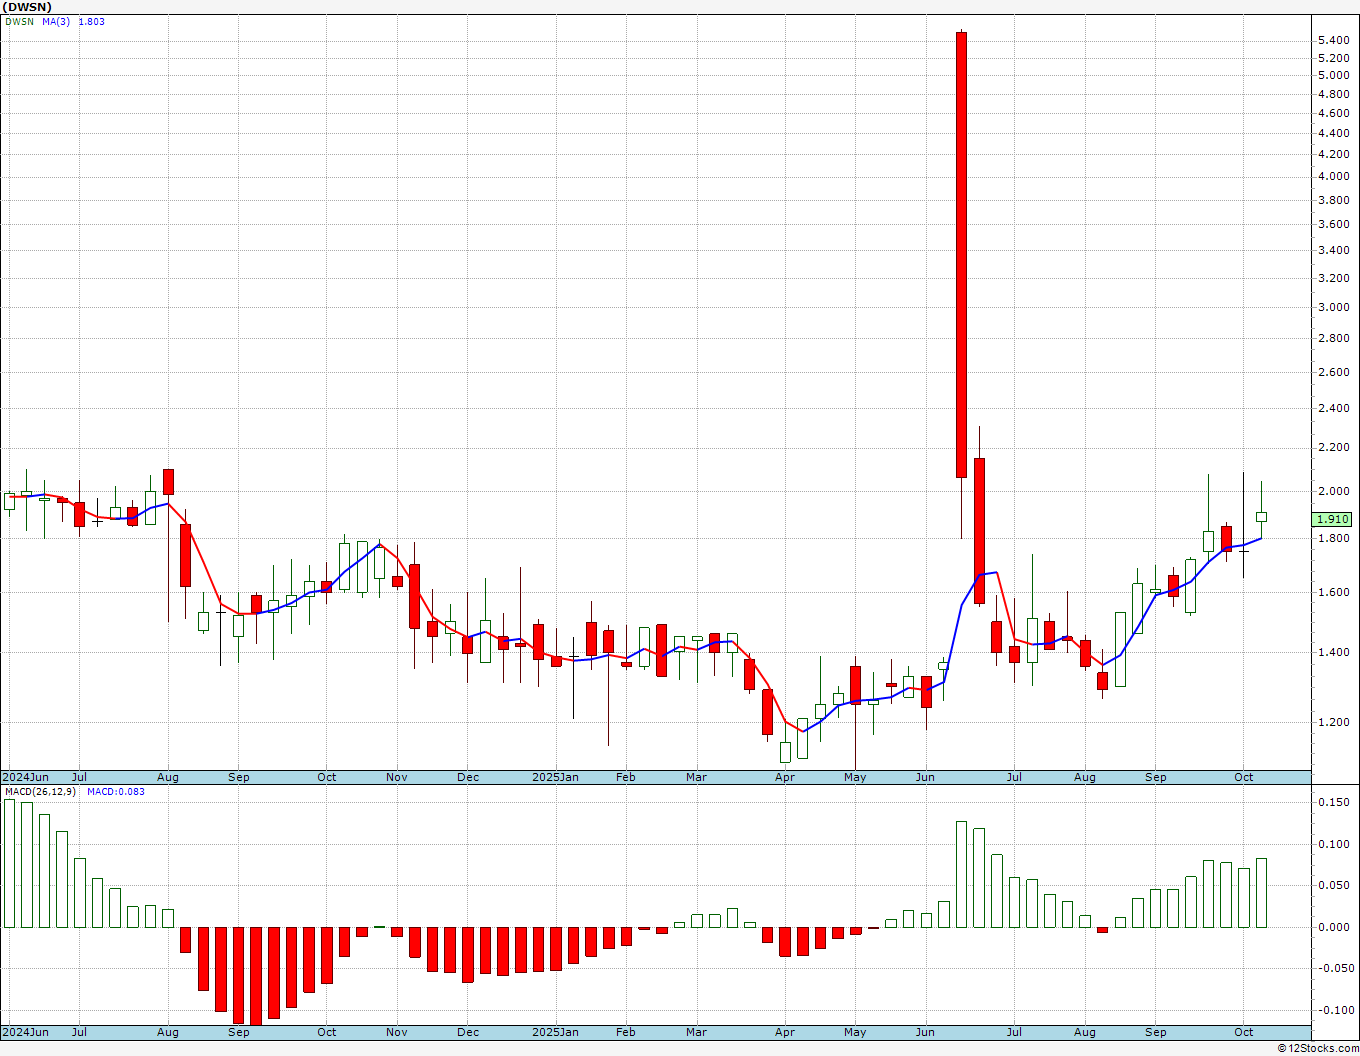This screenshot has height=1056, width=1360.
Task: Click Sep 2025 on the price chart date axis
Action: (1156, 777)
